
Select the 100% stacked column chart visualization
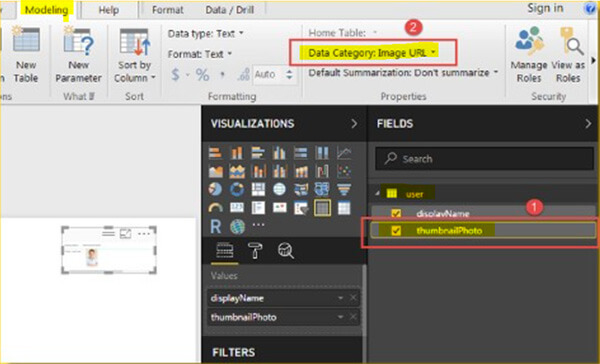[x=322, y=153]
